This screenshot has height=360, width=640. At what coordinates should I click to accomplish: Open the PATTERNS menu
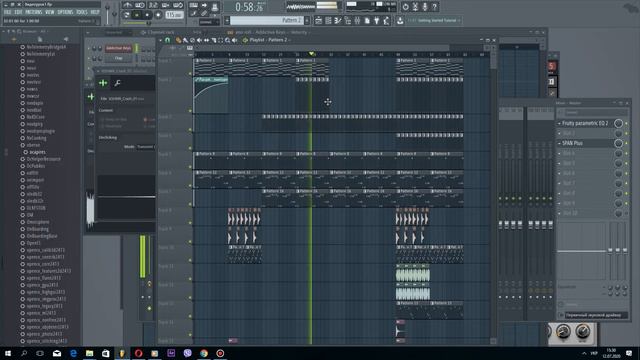(x=34, y=12)
